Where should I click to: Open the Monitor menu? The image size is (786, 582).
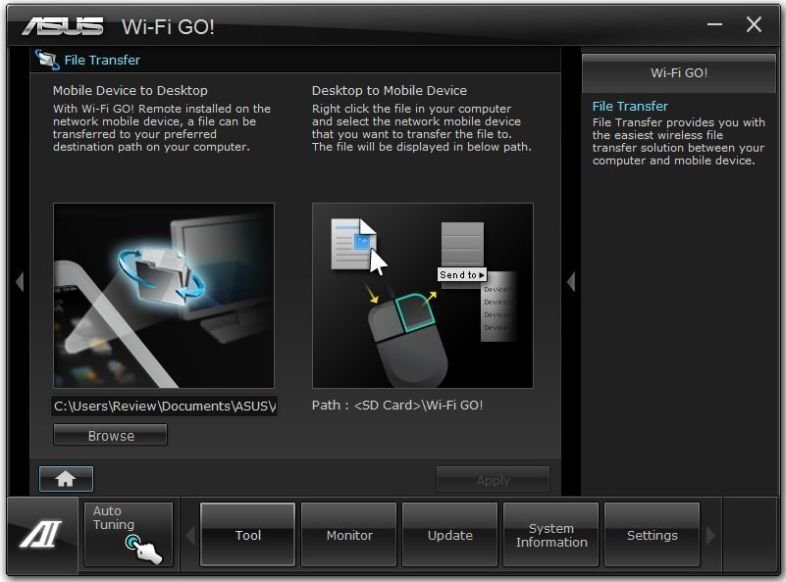coord(349,534)
